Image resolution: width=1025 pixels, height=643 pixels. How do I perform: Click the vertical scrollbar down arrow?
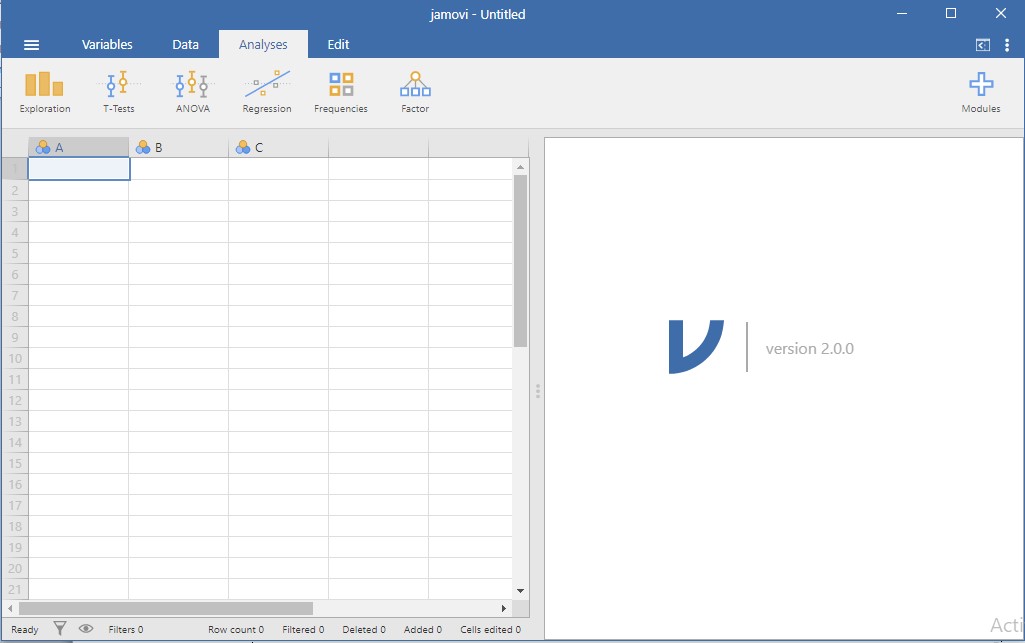[520, 591]
